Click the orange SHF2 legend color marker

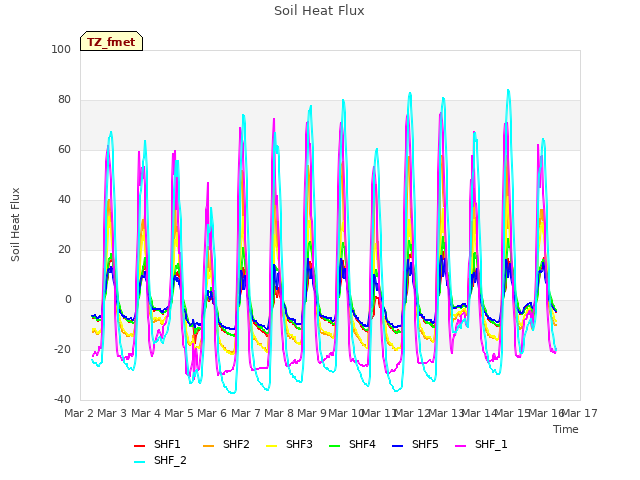click(x=209, y=446)
